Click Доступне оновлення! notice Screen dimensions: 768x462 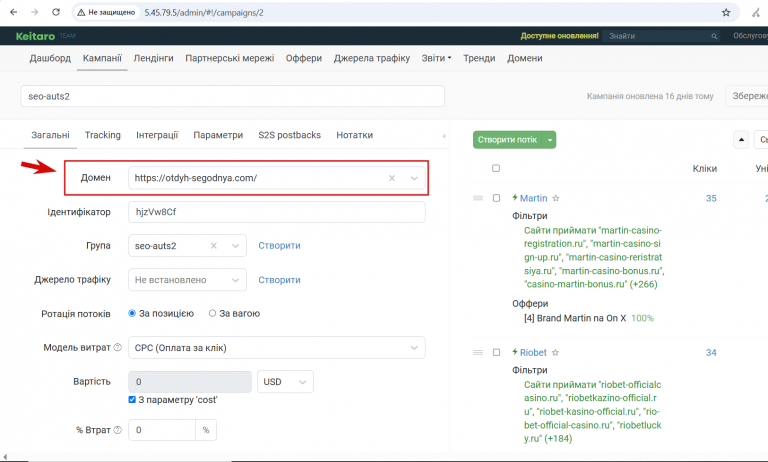(x=559, y=36)
